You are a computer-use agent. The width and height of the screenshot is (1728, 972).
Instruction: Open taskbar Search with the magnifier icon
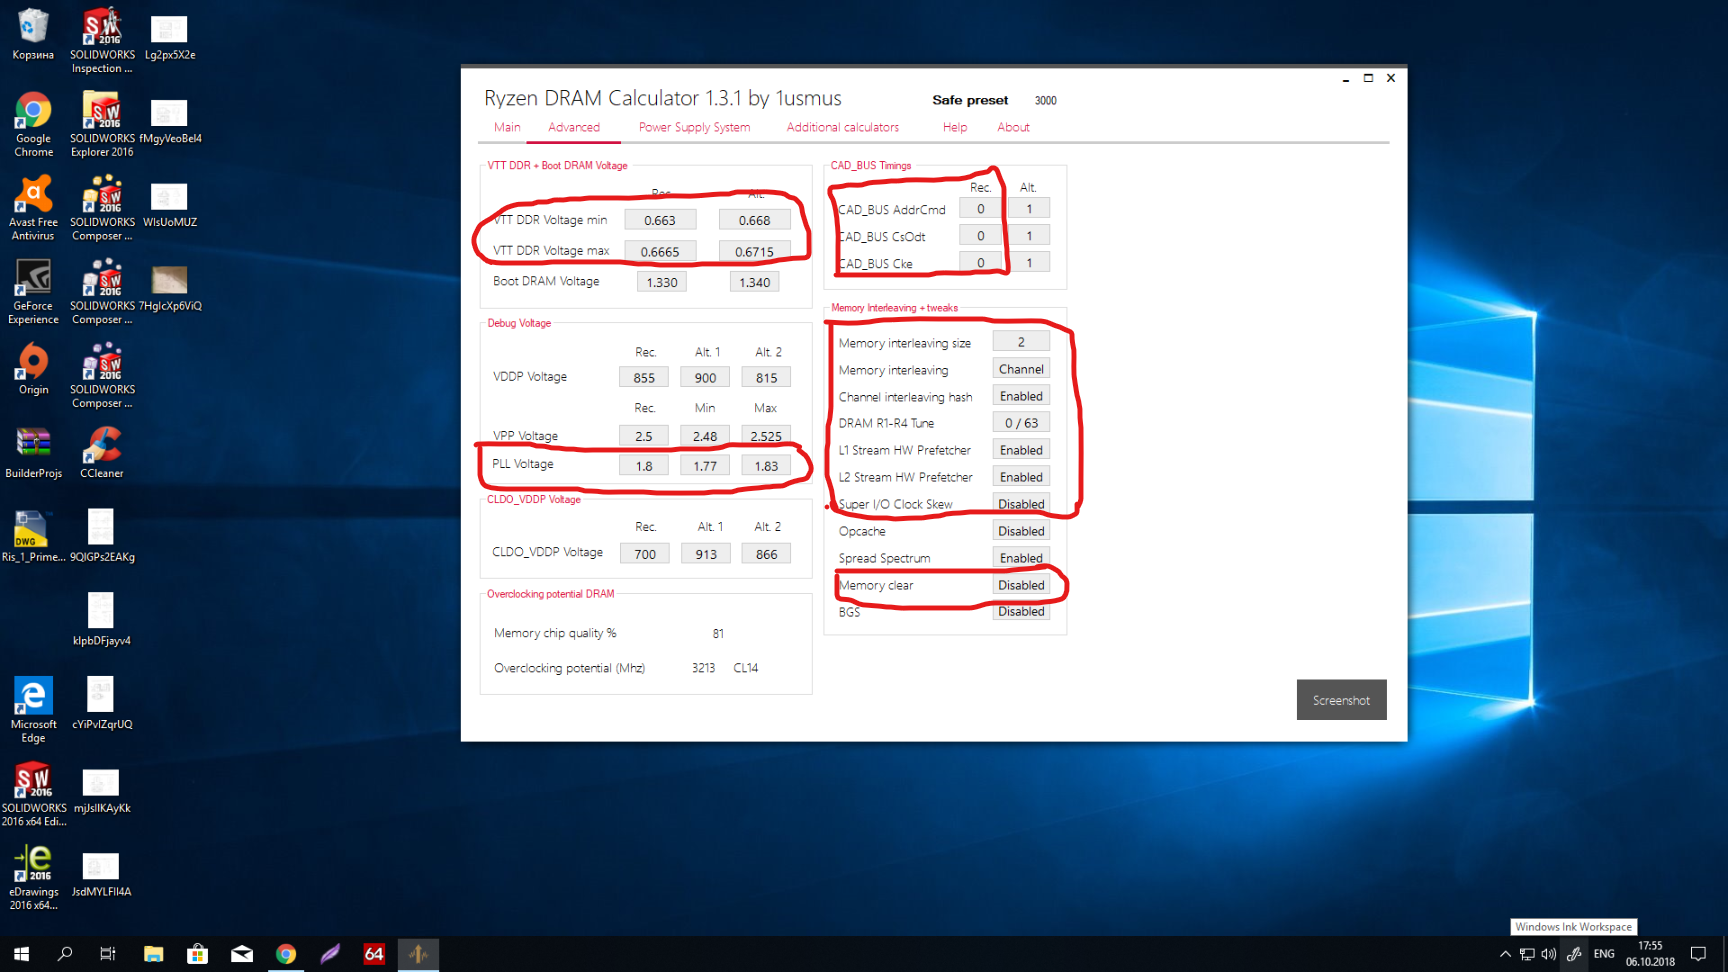click(65, 954)
